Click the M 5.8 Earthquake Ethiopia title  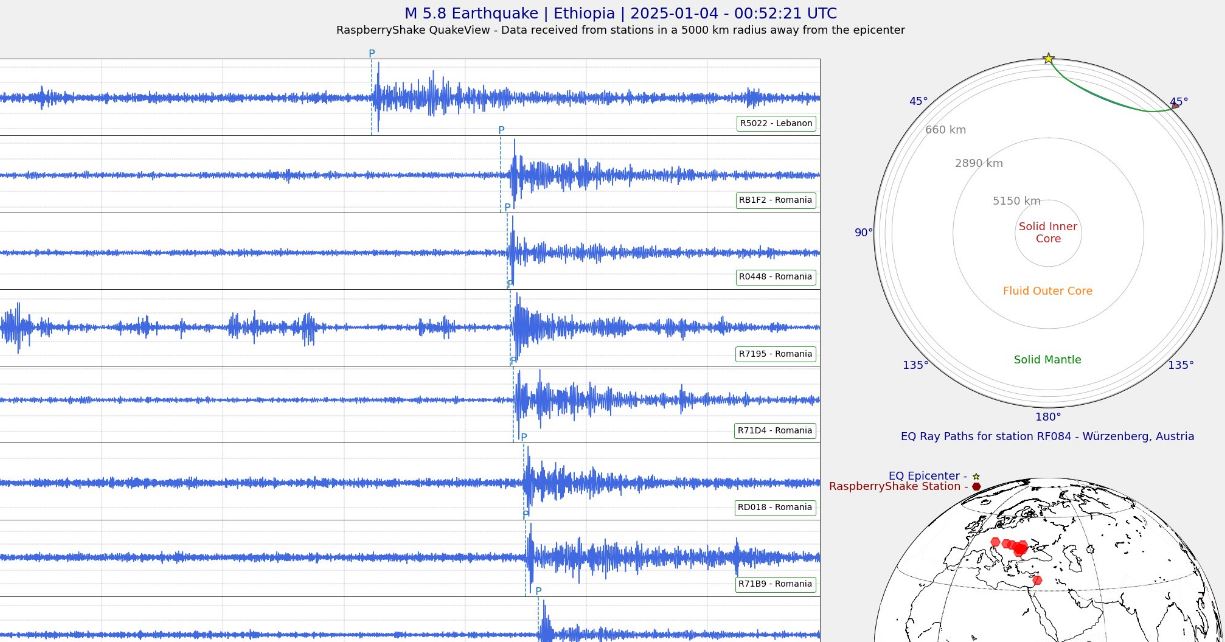pyautogui.click(x=620, y=13)
